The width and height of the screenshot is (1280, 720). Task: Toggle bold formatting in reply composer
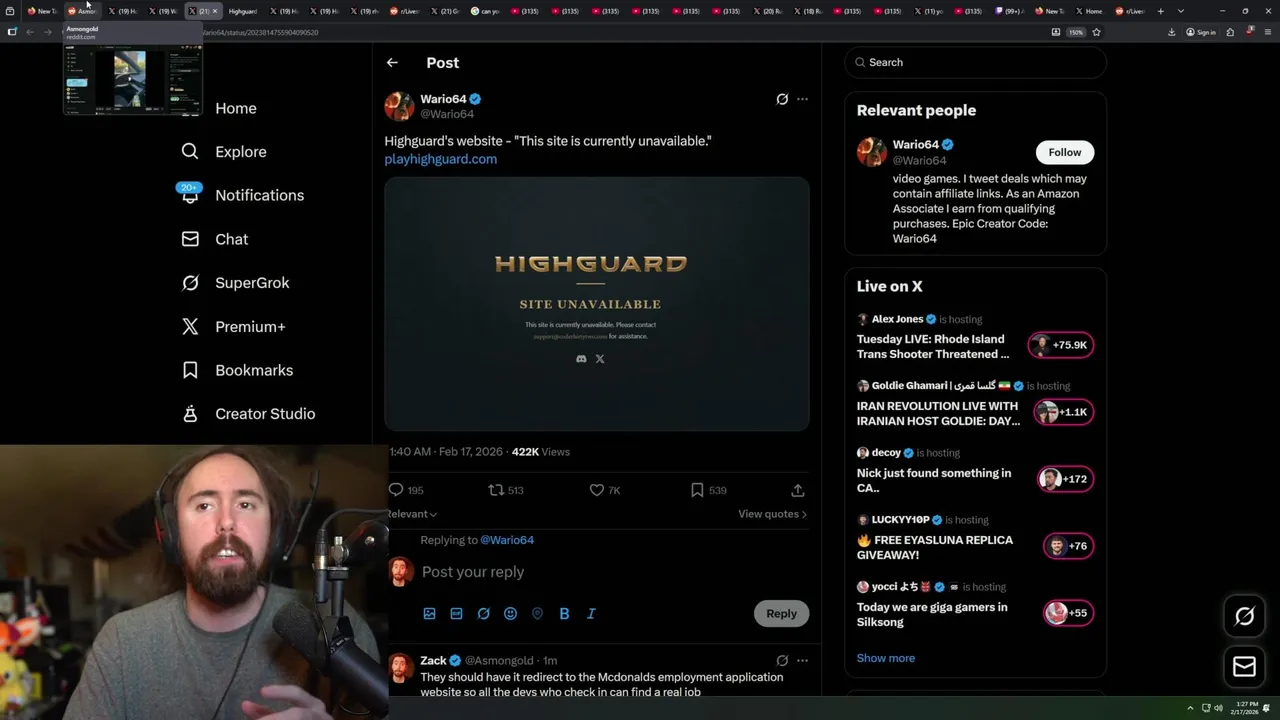[x=564, y=613]
